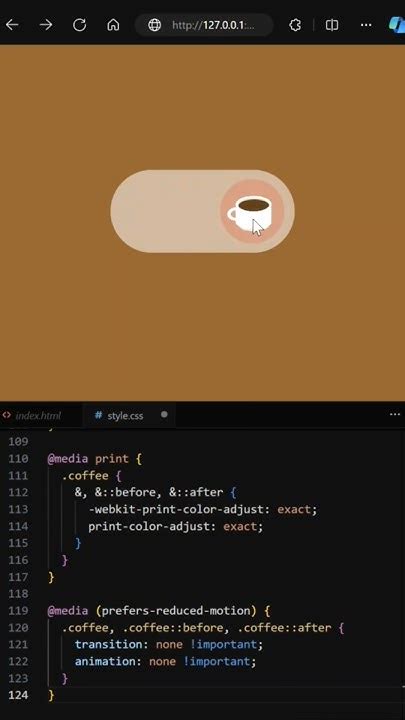The image size is (405, 720).
Task: Go back with the browser back arrow
Action: tap(12, 25)
